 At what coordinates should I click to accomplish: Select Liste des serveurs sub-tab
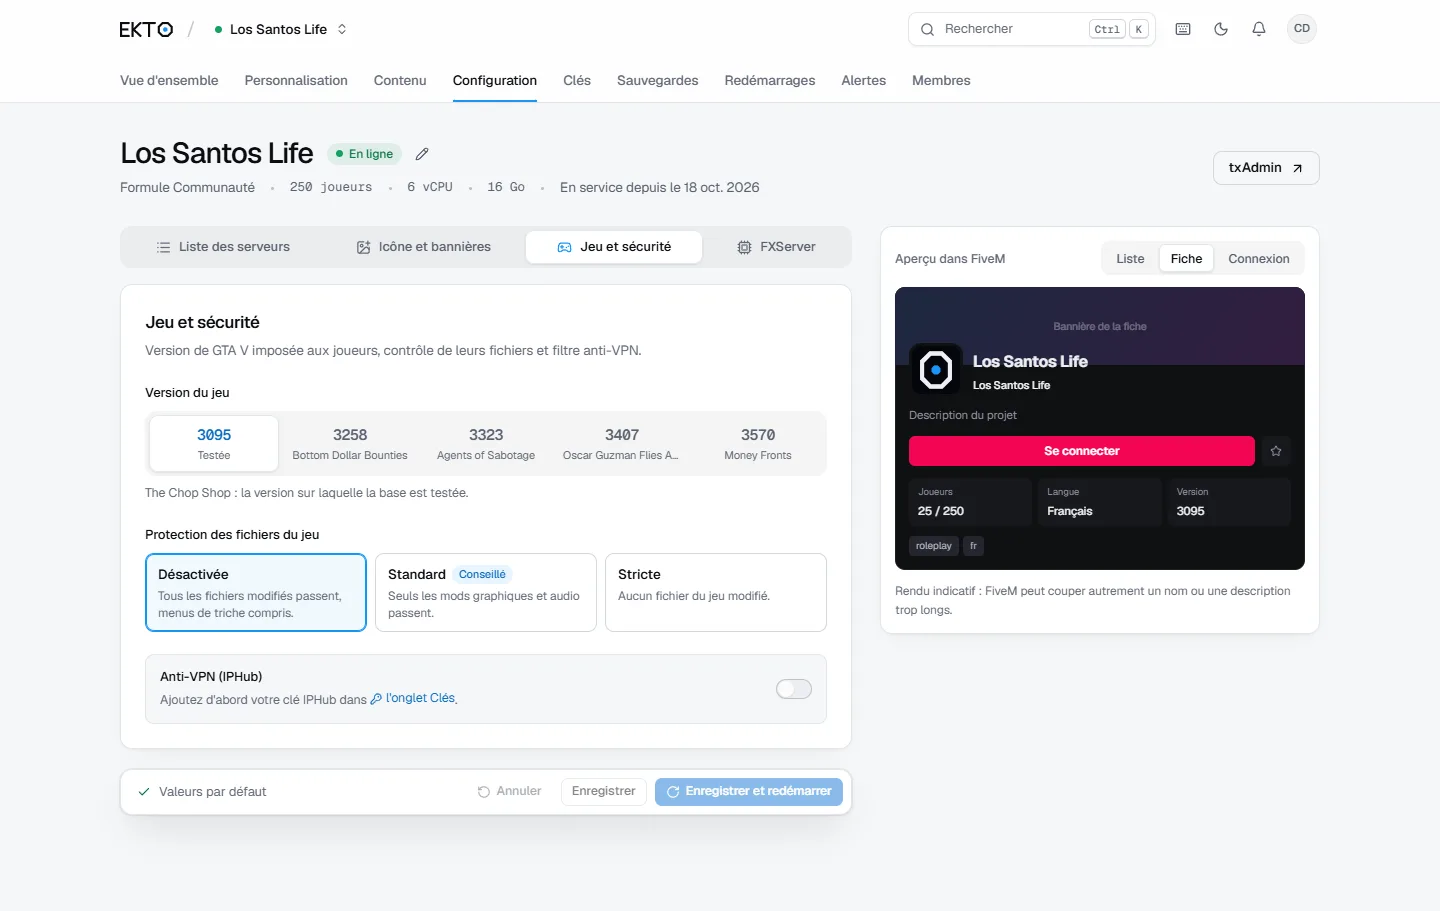coord(223,247)
